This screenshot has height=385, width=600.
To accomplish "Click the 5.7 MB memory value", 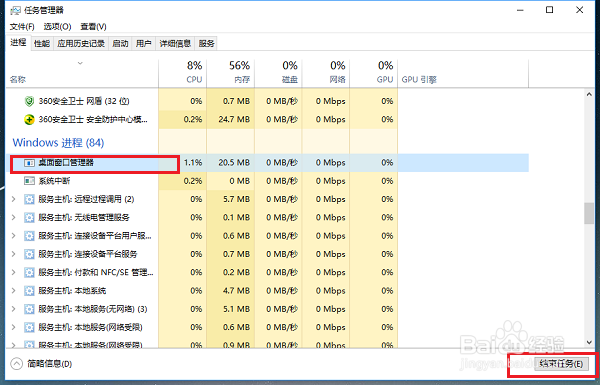I will point(236,199).
